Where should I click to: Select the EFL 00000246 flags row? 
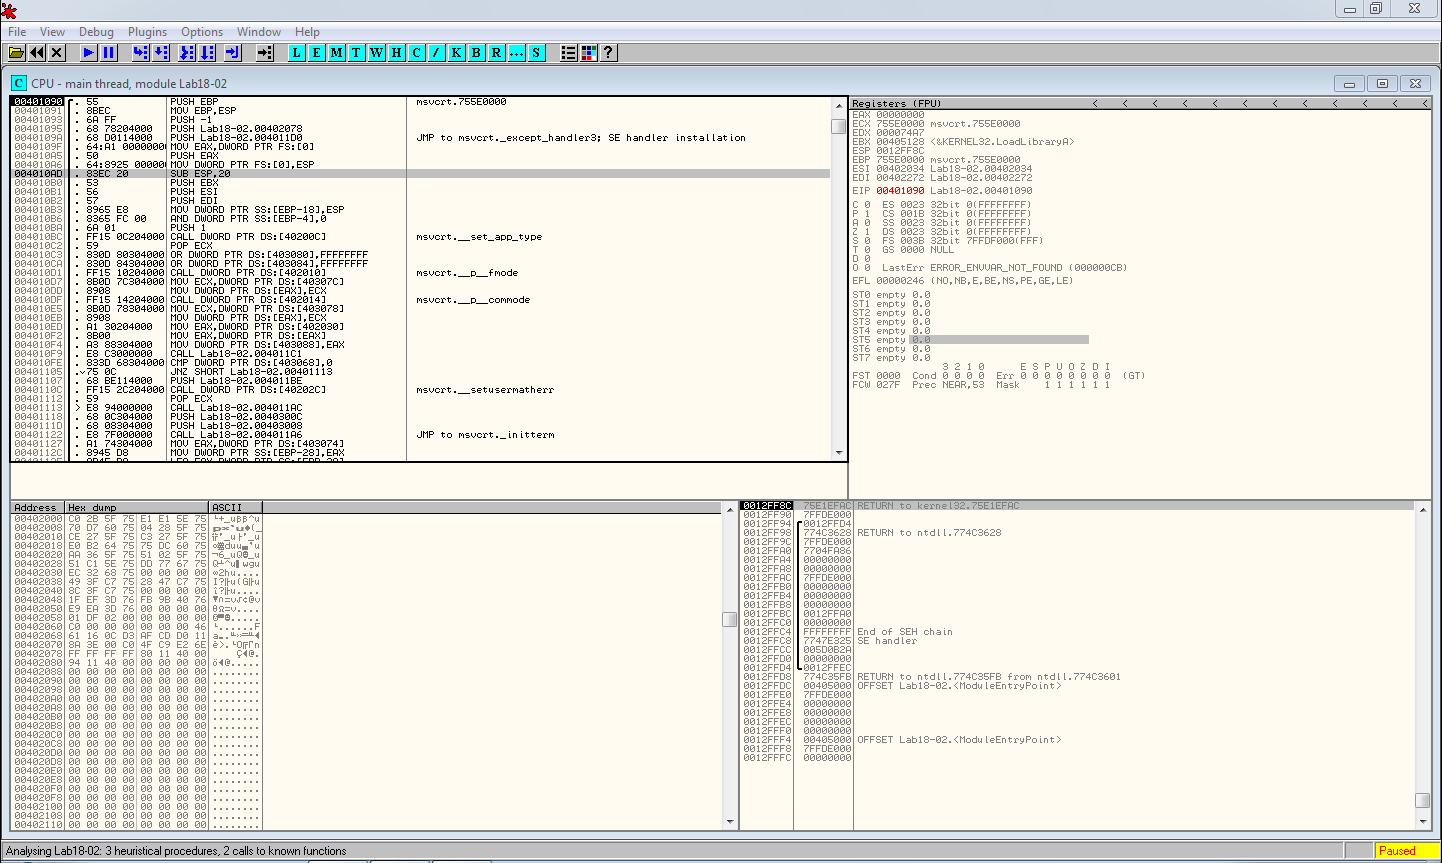point(962,281)
